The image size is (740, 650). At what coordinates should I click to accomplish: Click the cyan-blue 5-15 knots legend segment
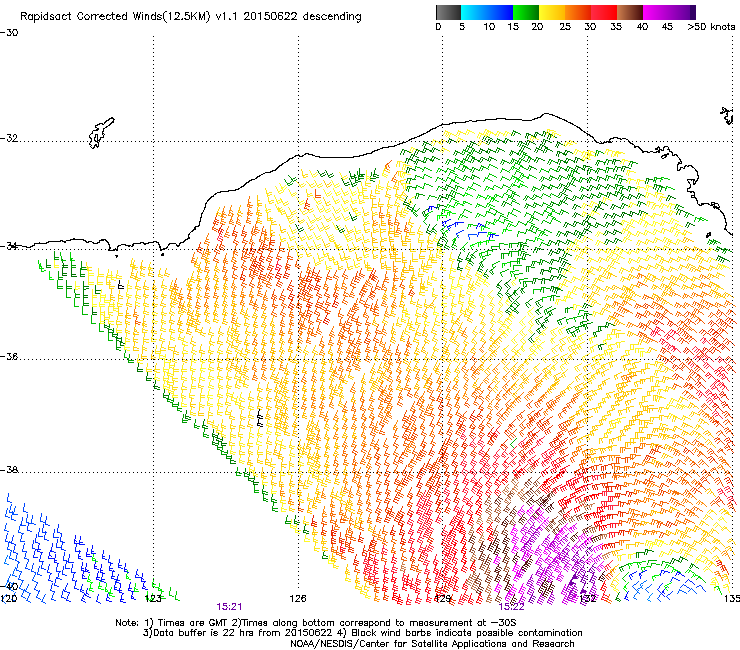click(x=487, y=12)
